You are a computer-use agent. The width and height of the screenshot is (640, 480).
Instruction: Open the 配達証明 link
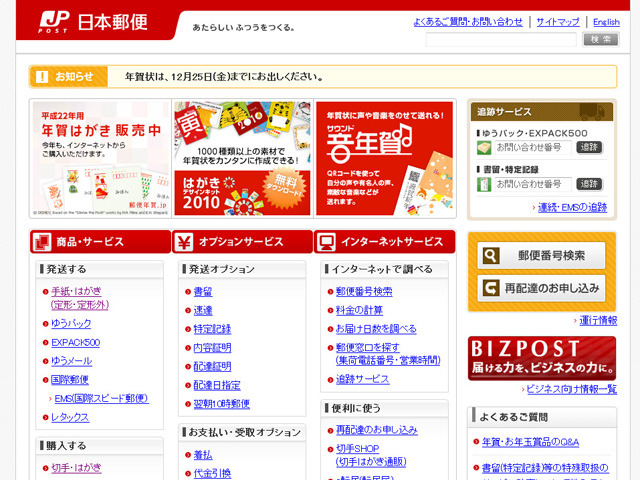(x=212, y=367)
